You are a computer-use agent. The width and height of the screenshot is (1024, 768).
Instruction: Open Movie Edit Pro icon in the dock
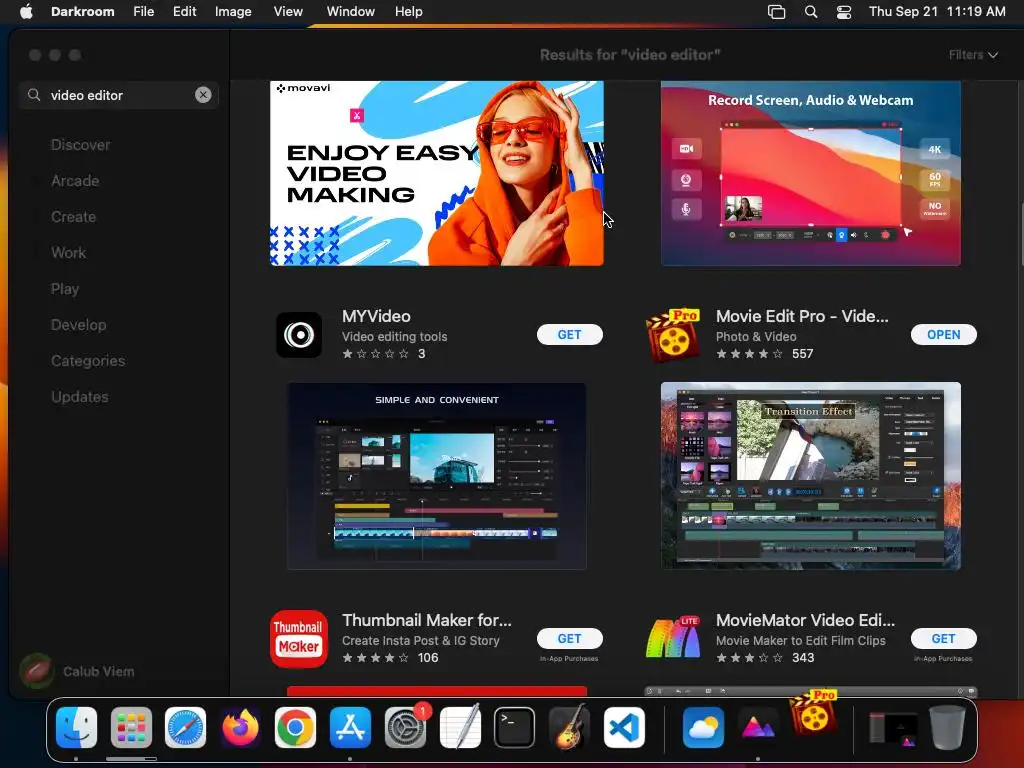pos(813,712)
